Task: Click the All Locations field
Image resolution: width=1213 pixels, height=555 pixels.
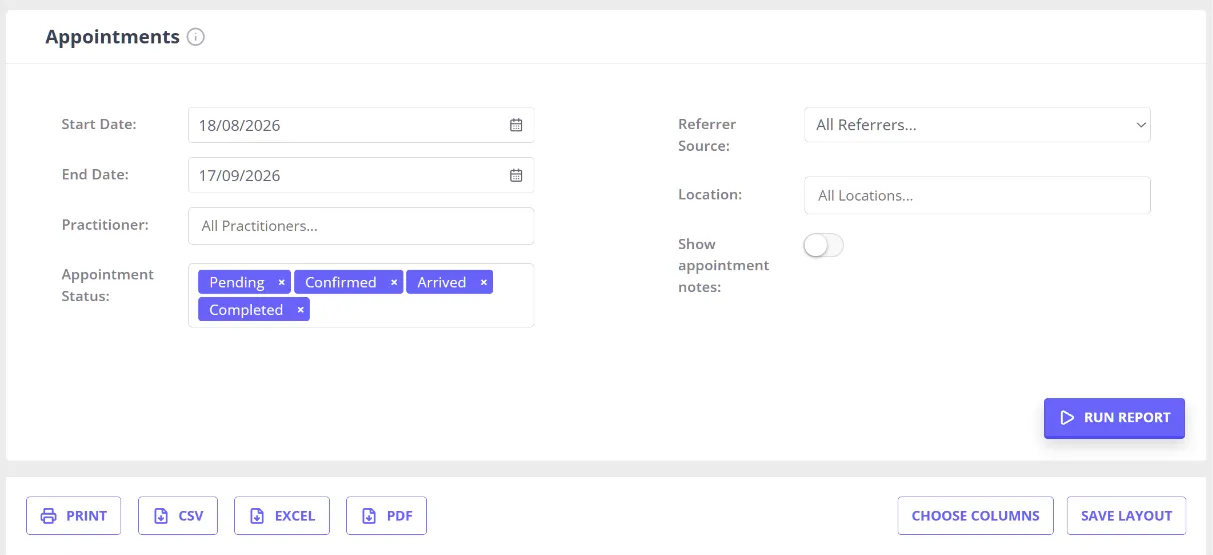Action: (977, 195)
